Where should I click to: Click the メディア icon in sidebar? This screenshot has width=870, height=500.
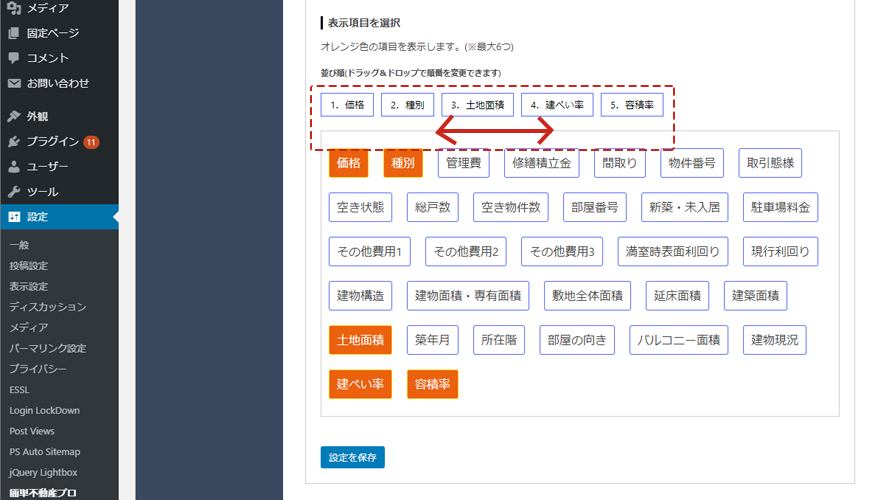[x=14, y=8]
